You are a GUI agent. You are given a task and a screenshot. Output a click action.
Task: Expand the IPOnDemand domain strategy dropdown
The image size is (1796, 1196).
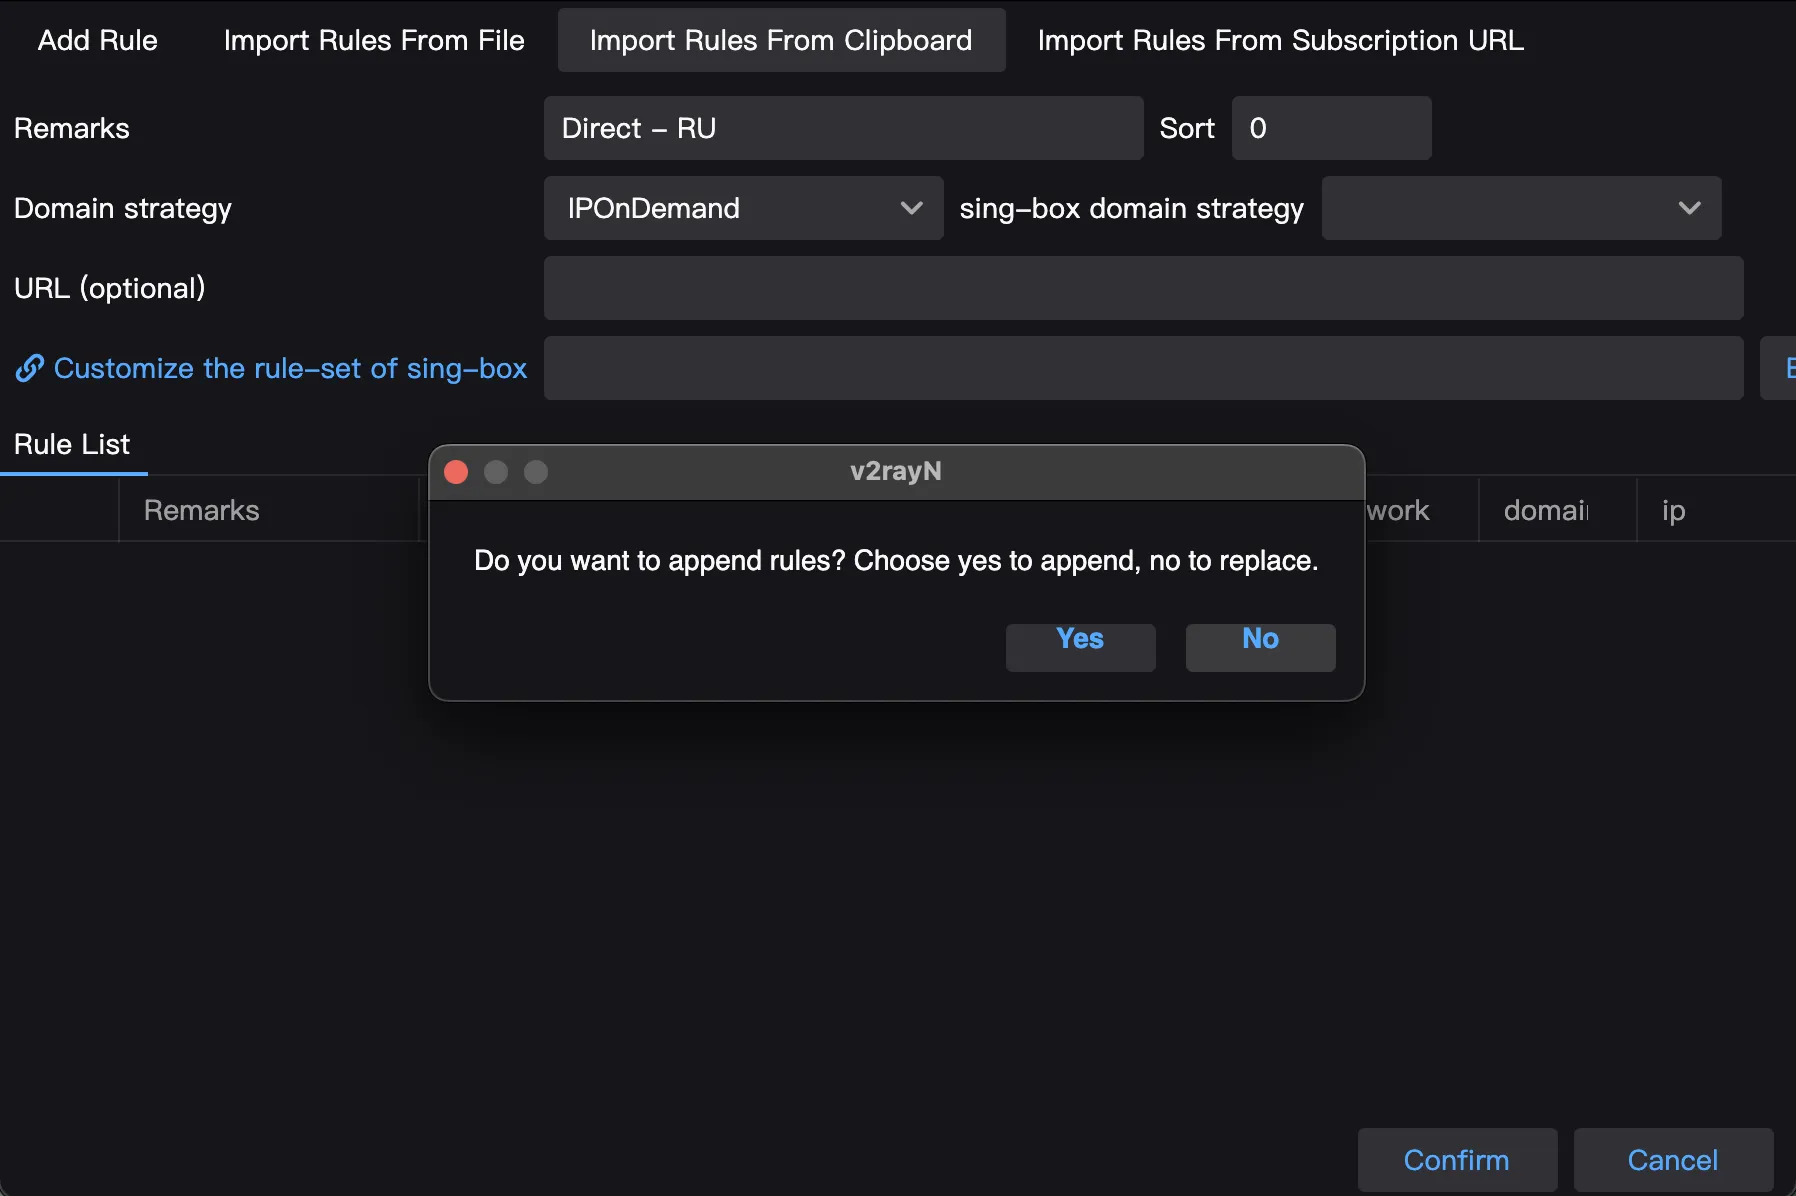(742, 208)
